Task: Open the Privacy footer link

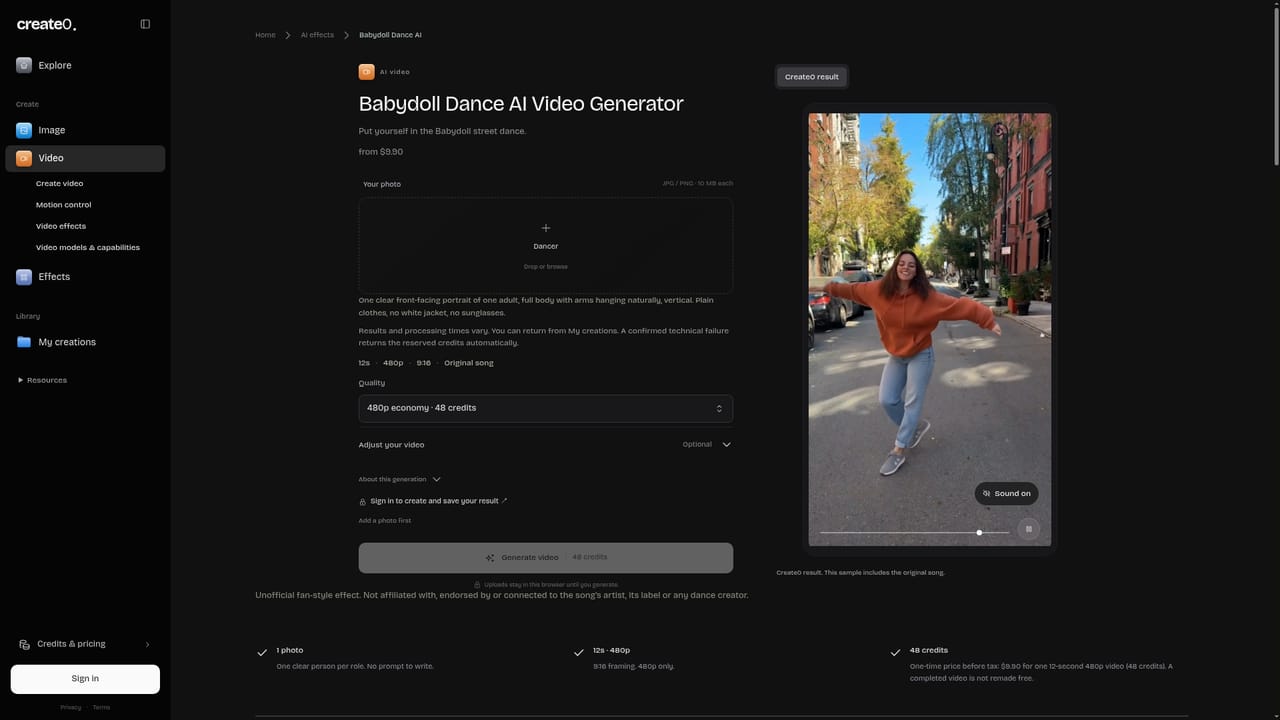Action: pos(70,707)
